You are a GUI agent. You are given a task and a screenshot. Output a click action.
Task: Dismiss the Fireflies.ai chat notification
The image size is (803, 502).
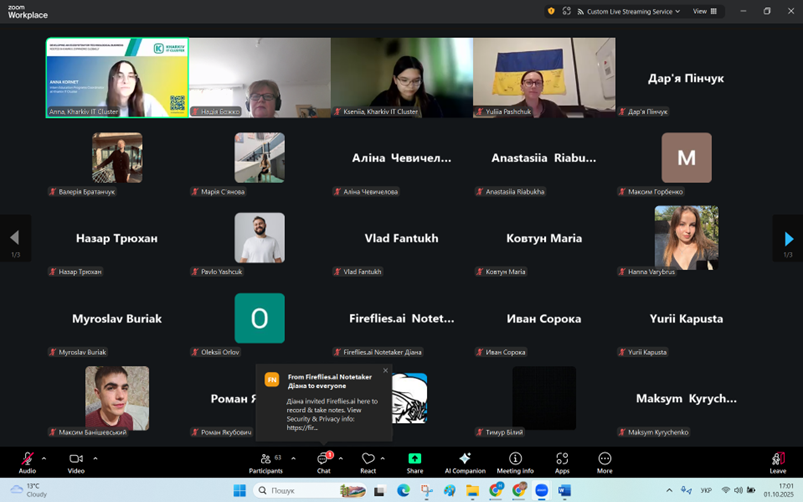pyautogui.click(x=385, y=370)
